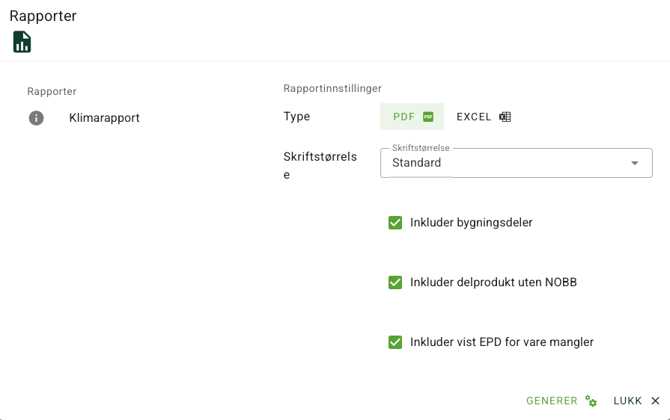Click the Rapporter dialog title
Screen dimensions: 670x420
(43, 16)
